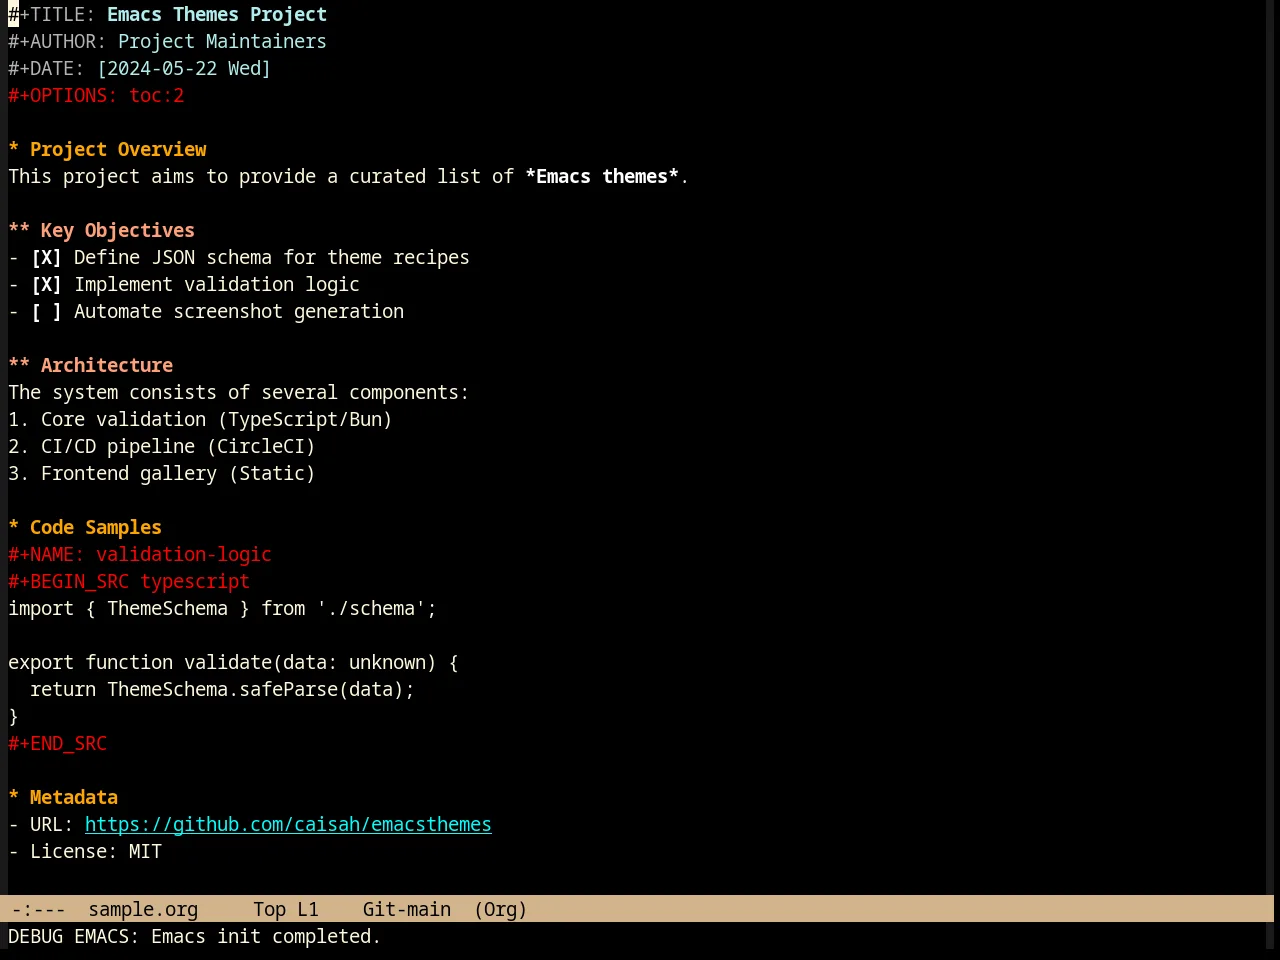Viewport: 1280px width, 960px height.
Task: Click the title text "Emacs Themes Project"
Action: point(217,14)
